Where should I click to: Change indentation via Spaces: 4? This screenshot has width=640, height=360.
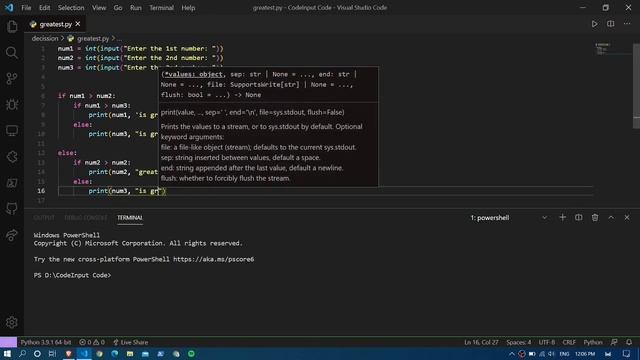[519, 342]
